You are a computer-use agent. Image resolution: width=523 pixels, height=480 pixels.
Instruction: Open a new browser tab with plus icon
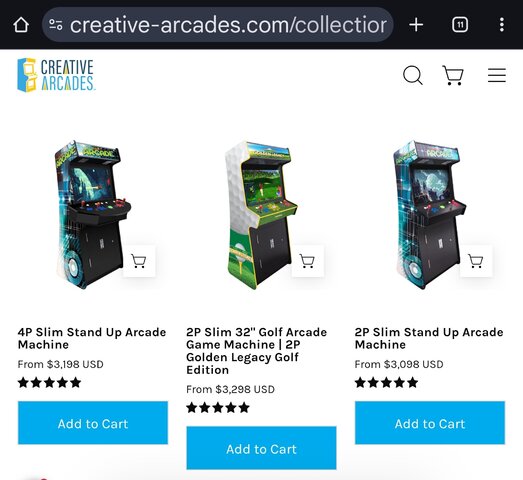coord(416,25)
